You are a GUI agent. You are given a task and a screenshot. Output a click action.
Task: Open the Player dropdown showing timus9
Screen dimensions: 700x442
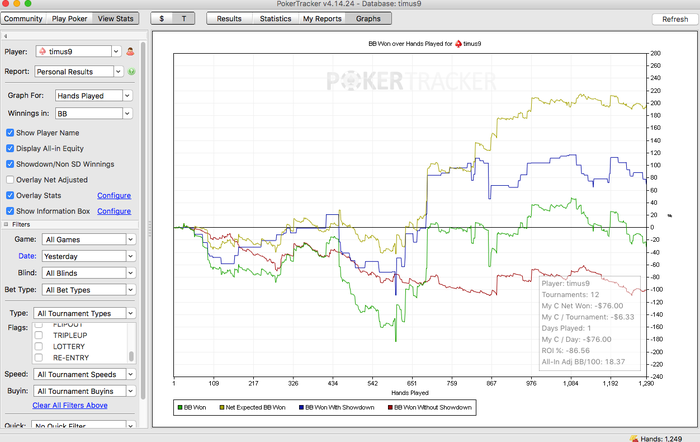[78, 51]
